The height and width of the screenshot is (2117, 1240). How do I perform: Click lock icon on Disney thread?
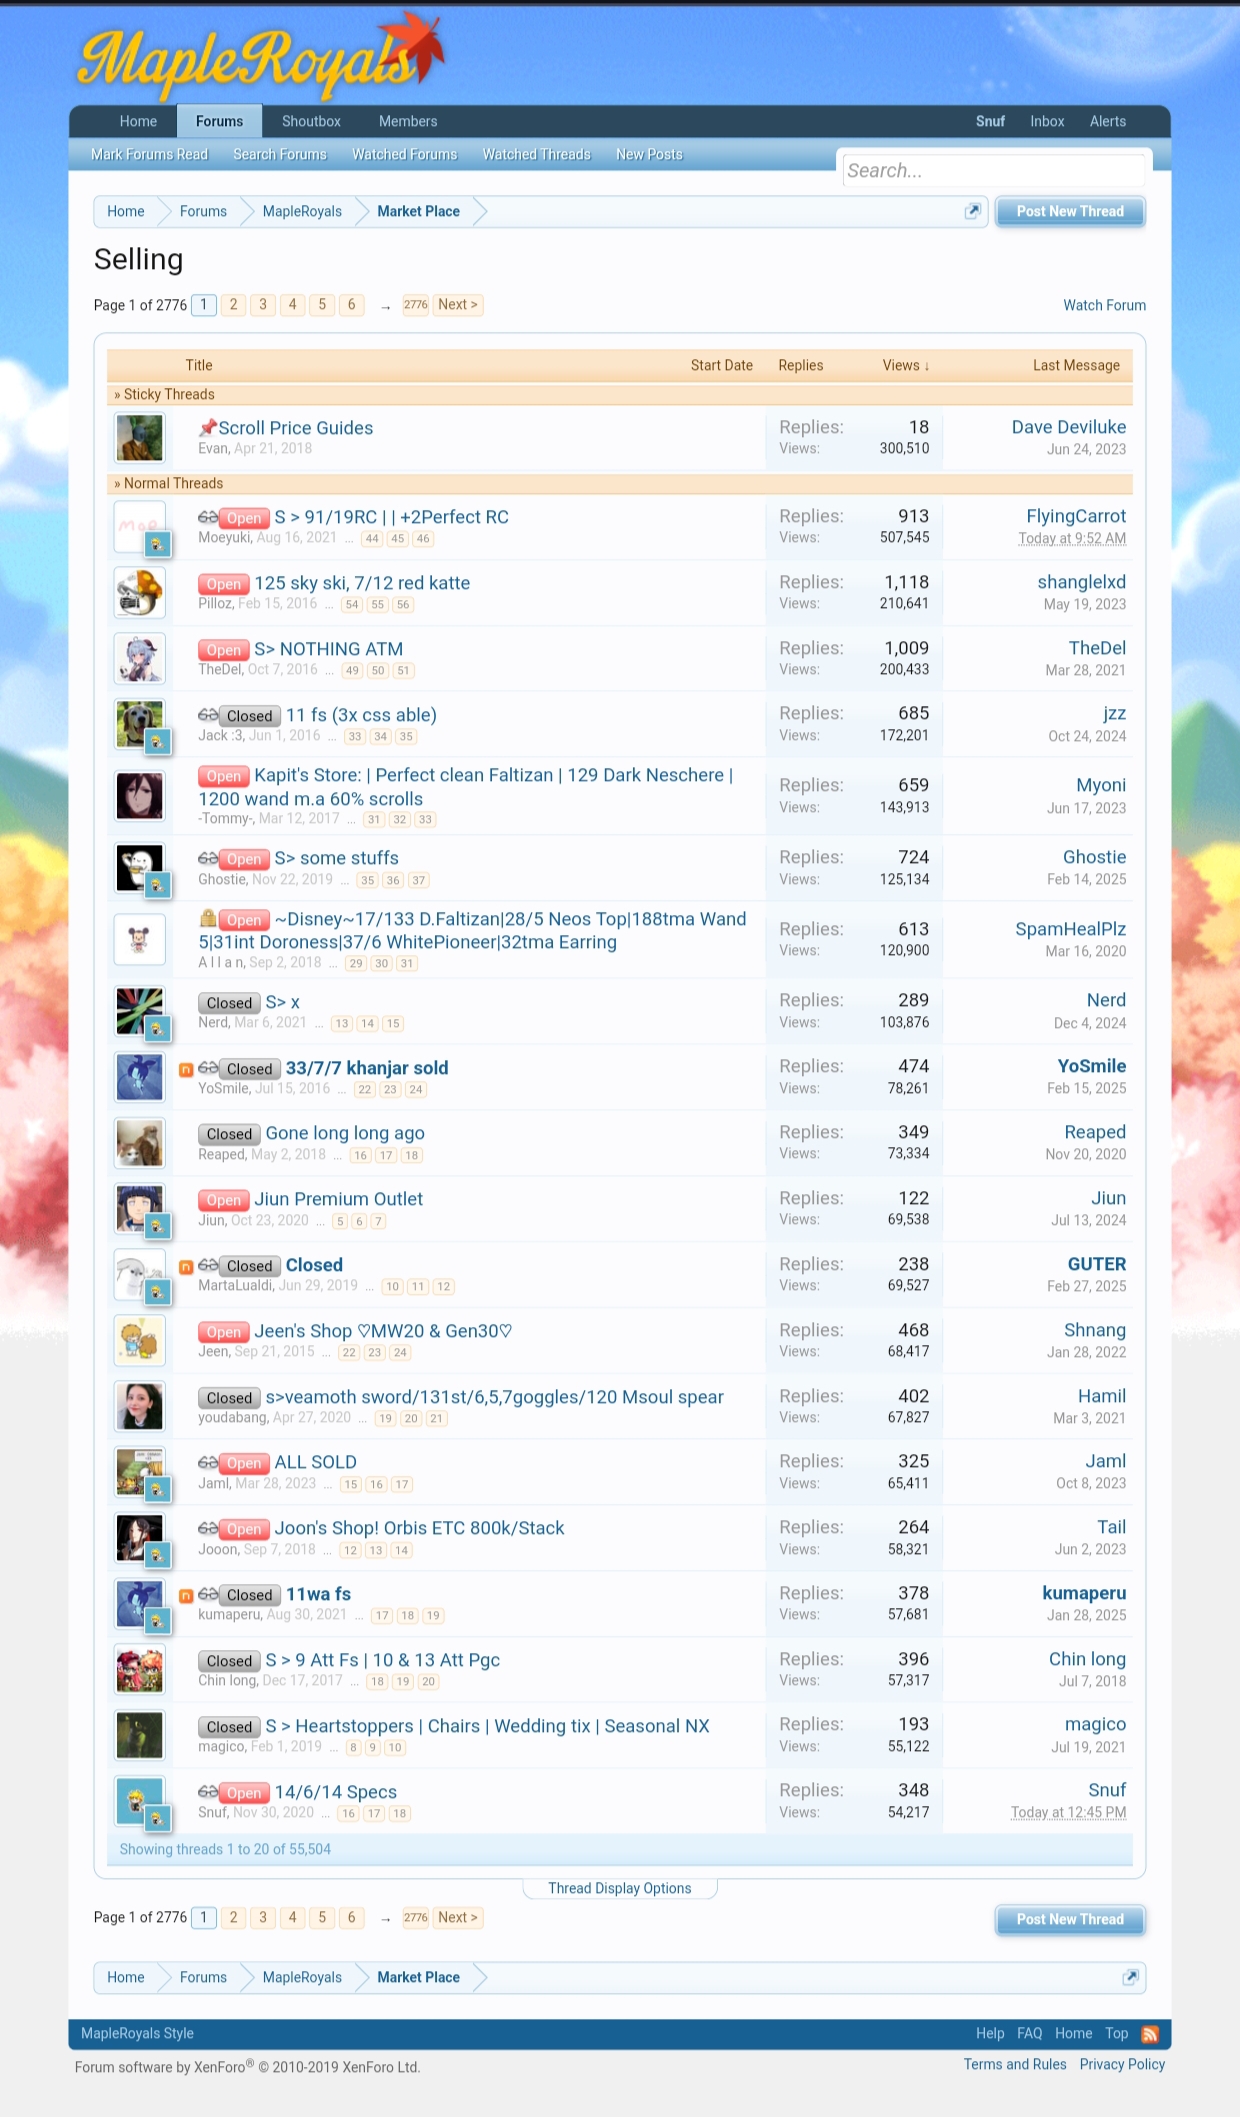tap(208, 918)
